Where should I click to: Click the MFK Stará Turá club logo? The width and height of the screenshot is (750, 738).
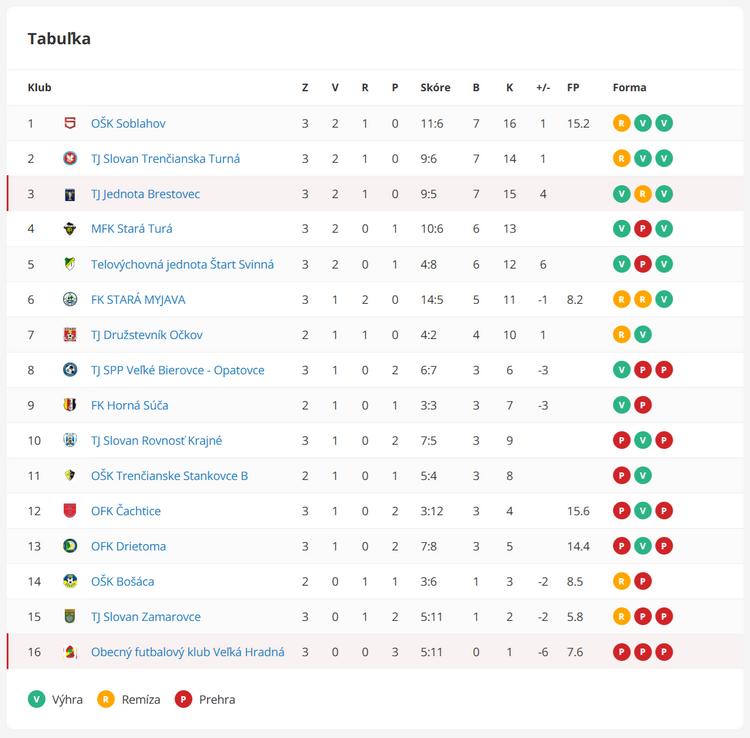[x=70, y=229]
